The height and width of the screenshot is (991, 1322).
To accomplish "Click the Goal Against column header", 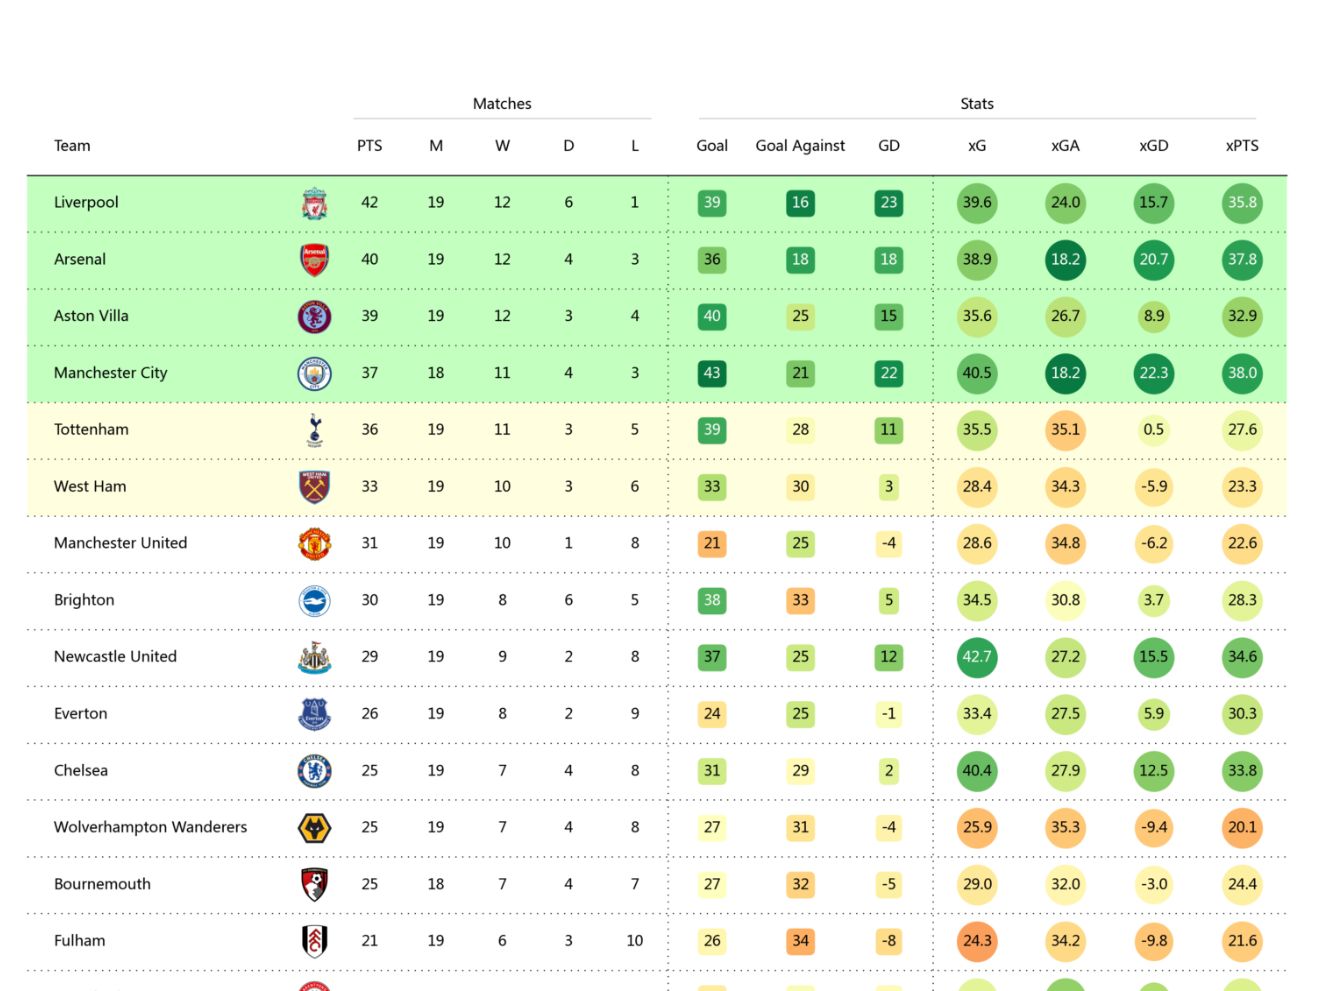I will click(x=800, y=146).
